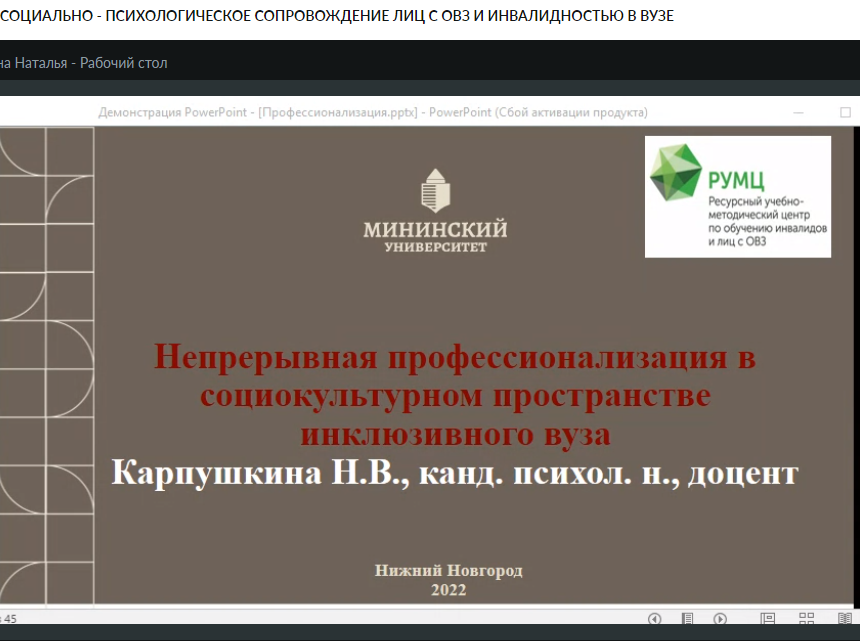
Task: Click the author line Карпушкина Н.В.
Action: tap(455, 473)
